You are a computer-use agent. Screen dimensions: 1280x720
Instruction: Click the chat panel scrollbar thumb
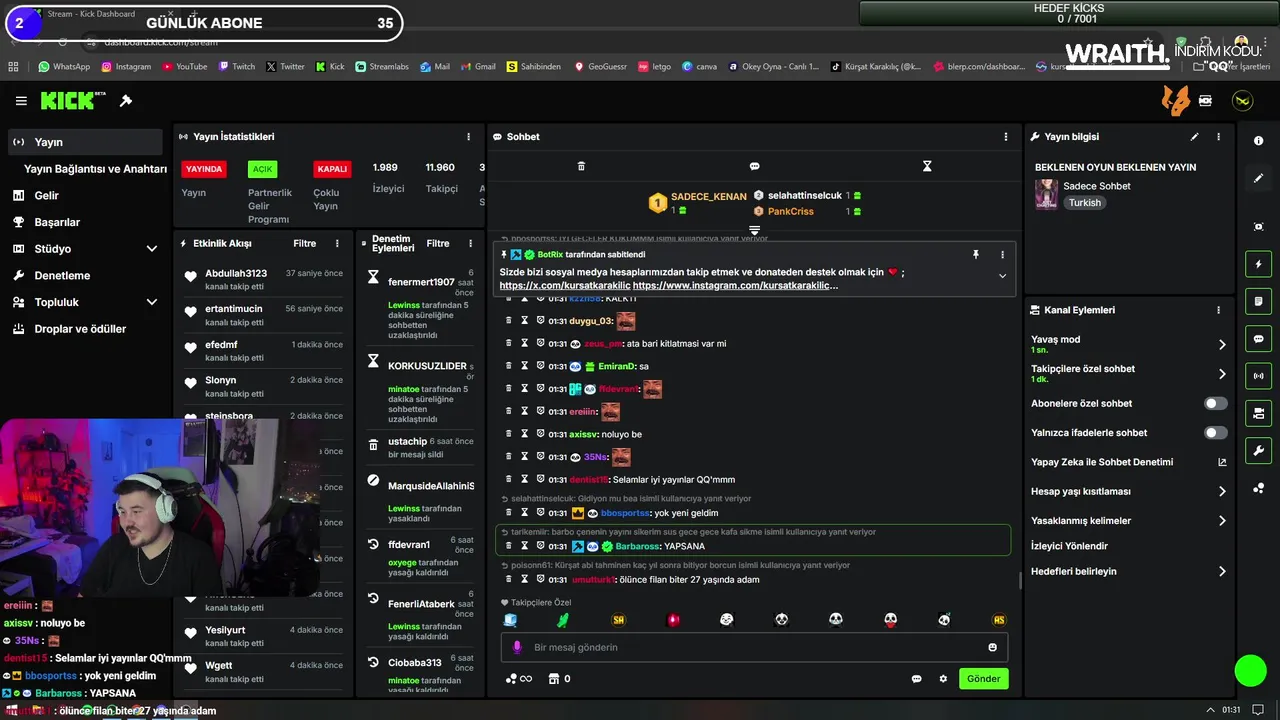1019,580
